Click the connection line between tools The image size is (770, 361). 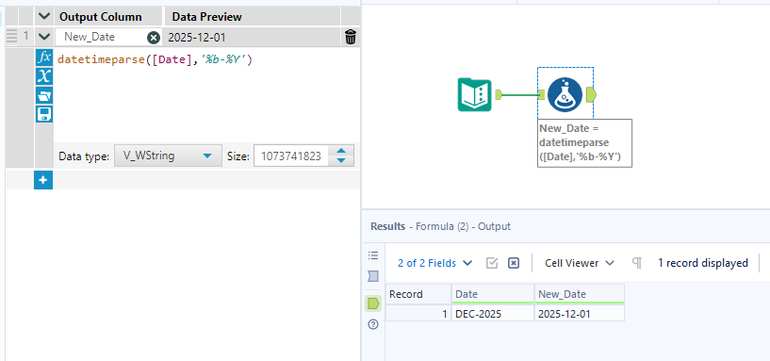[x=520, y=95]
